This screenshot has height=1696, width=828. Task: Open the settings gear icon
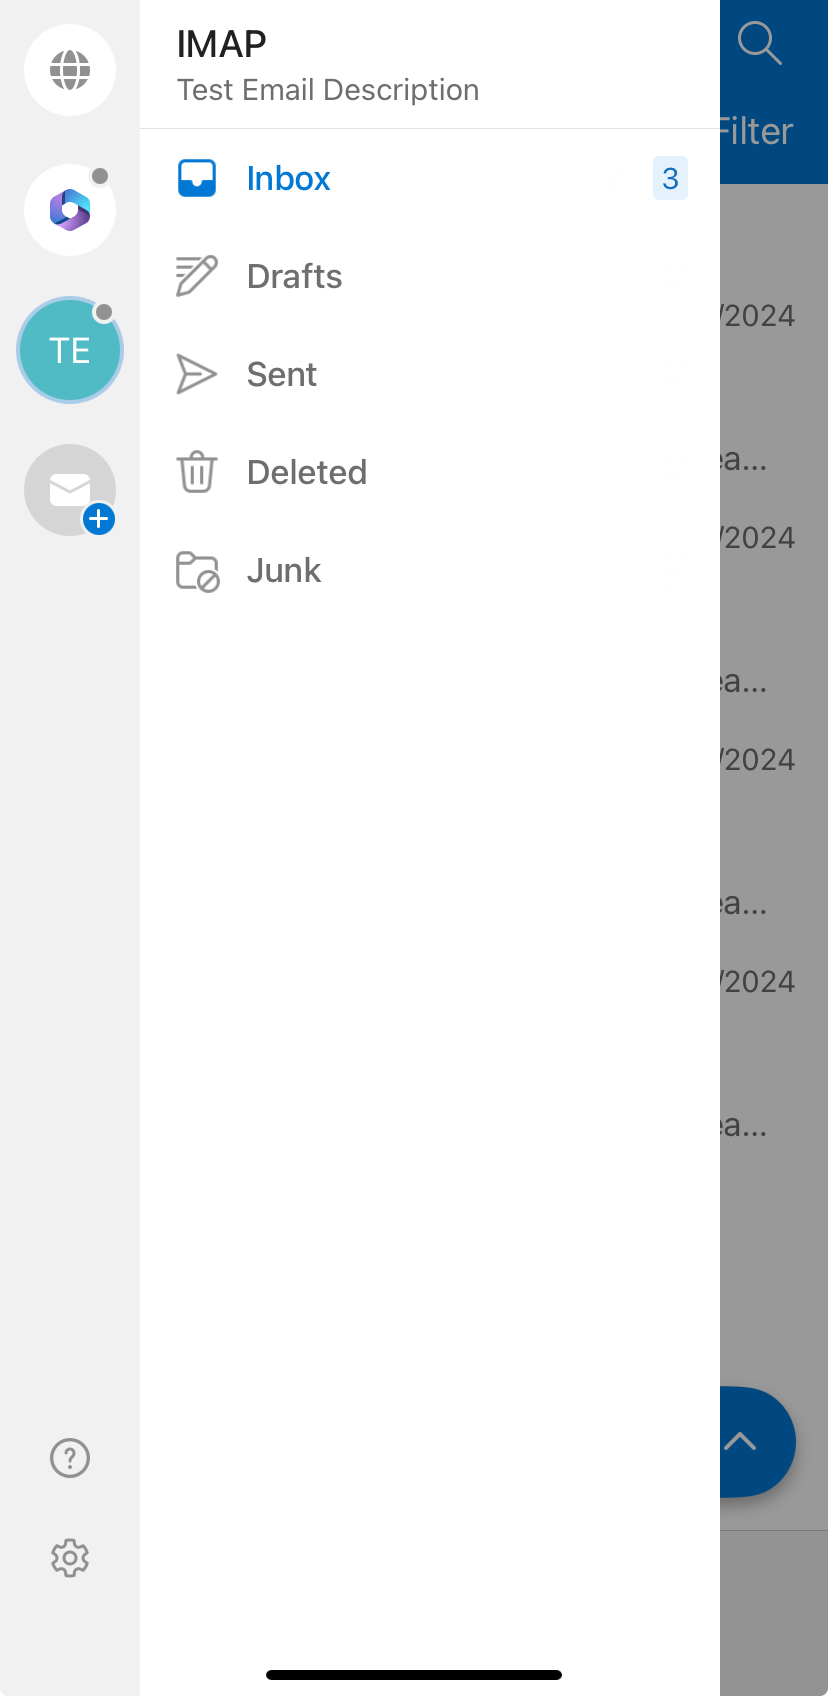point(70,1558)
